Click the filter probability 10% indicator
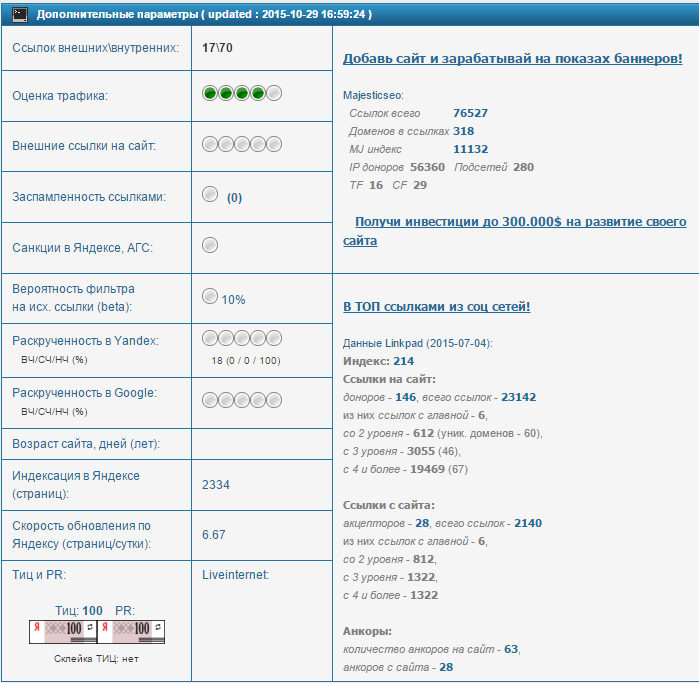The image size is (699, 683). pyautogui.click(x=210, y=296)
